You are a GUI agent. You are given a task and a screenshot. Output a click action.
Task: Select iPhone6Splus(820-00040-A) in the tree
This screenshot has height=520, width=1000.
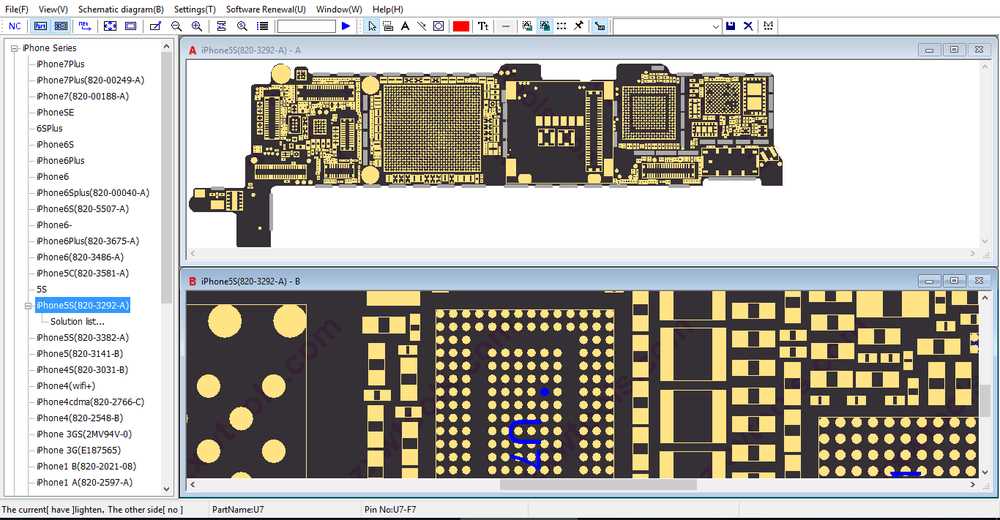tap(92, 193)
